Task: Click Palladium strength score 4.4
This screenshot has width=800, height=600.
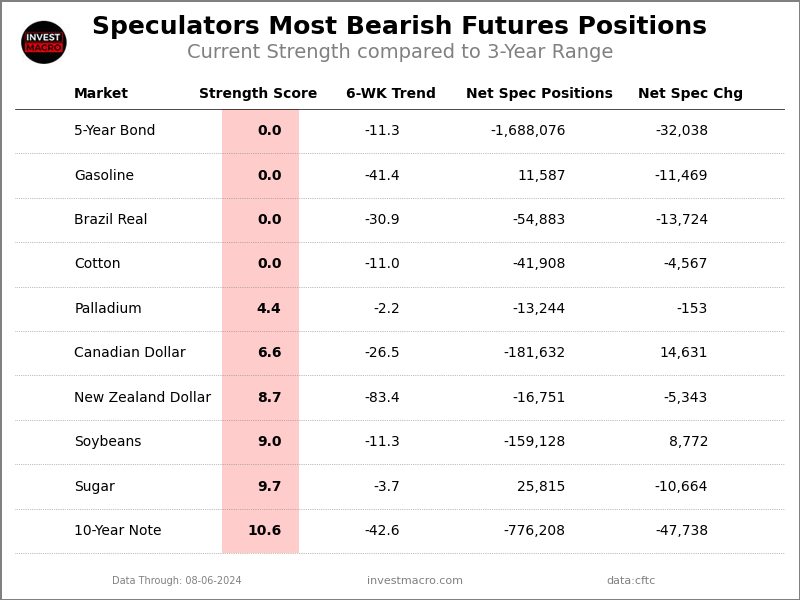Action: click(x=269, y=309)
